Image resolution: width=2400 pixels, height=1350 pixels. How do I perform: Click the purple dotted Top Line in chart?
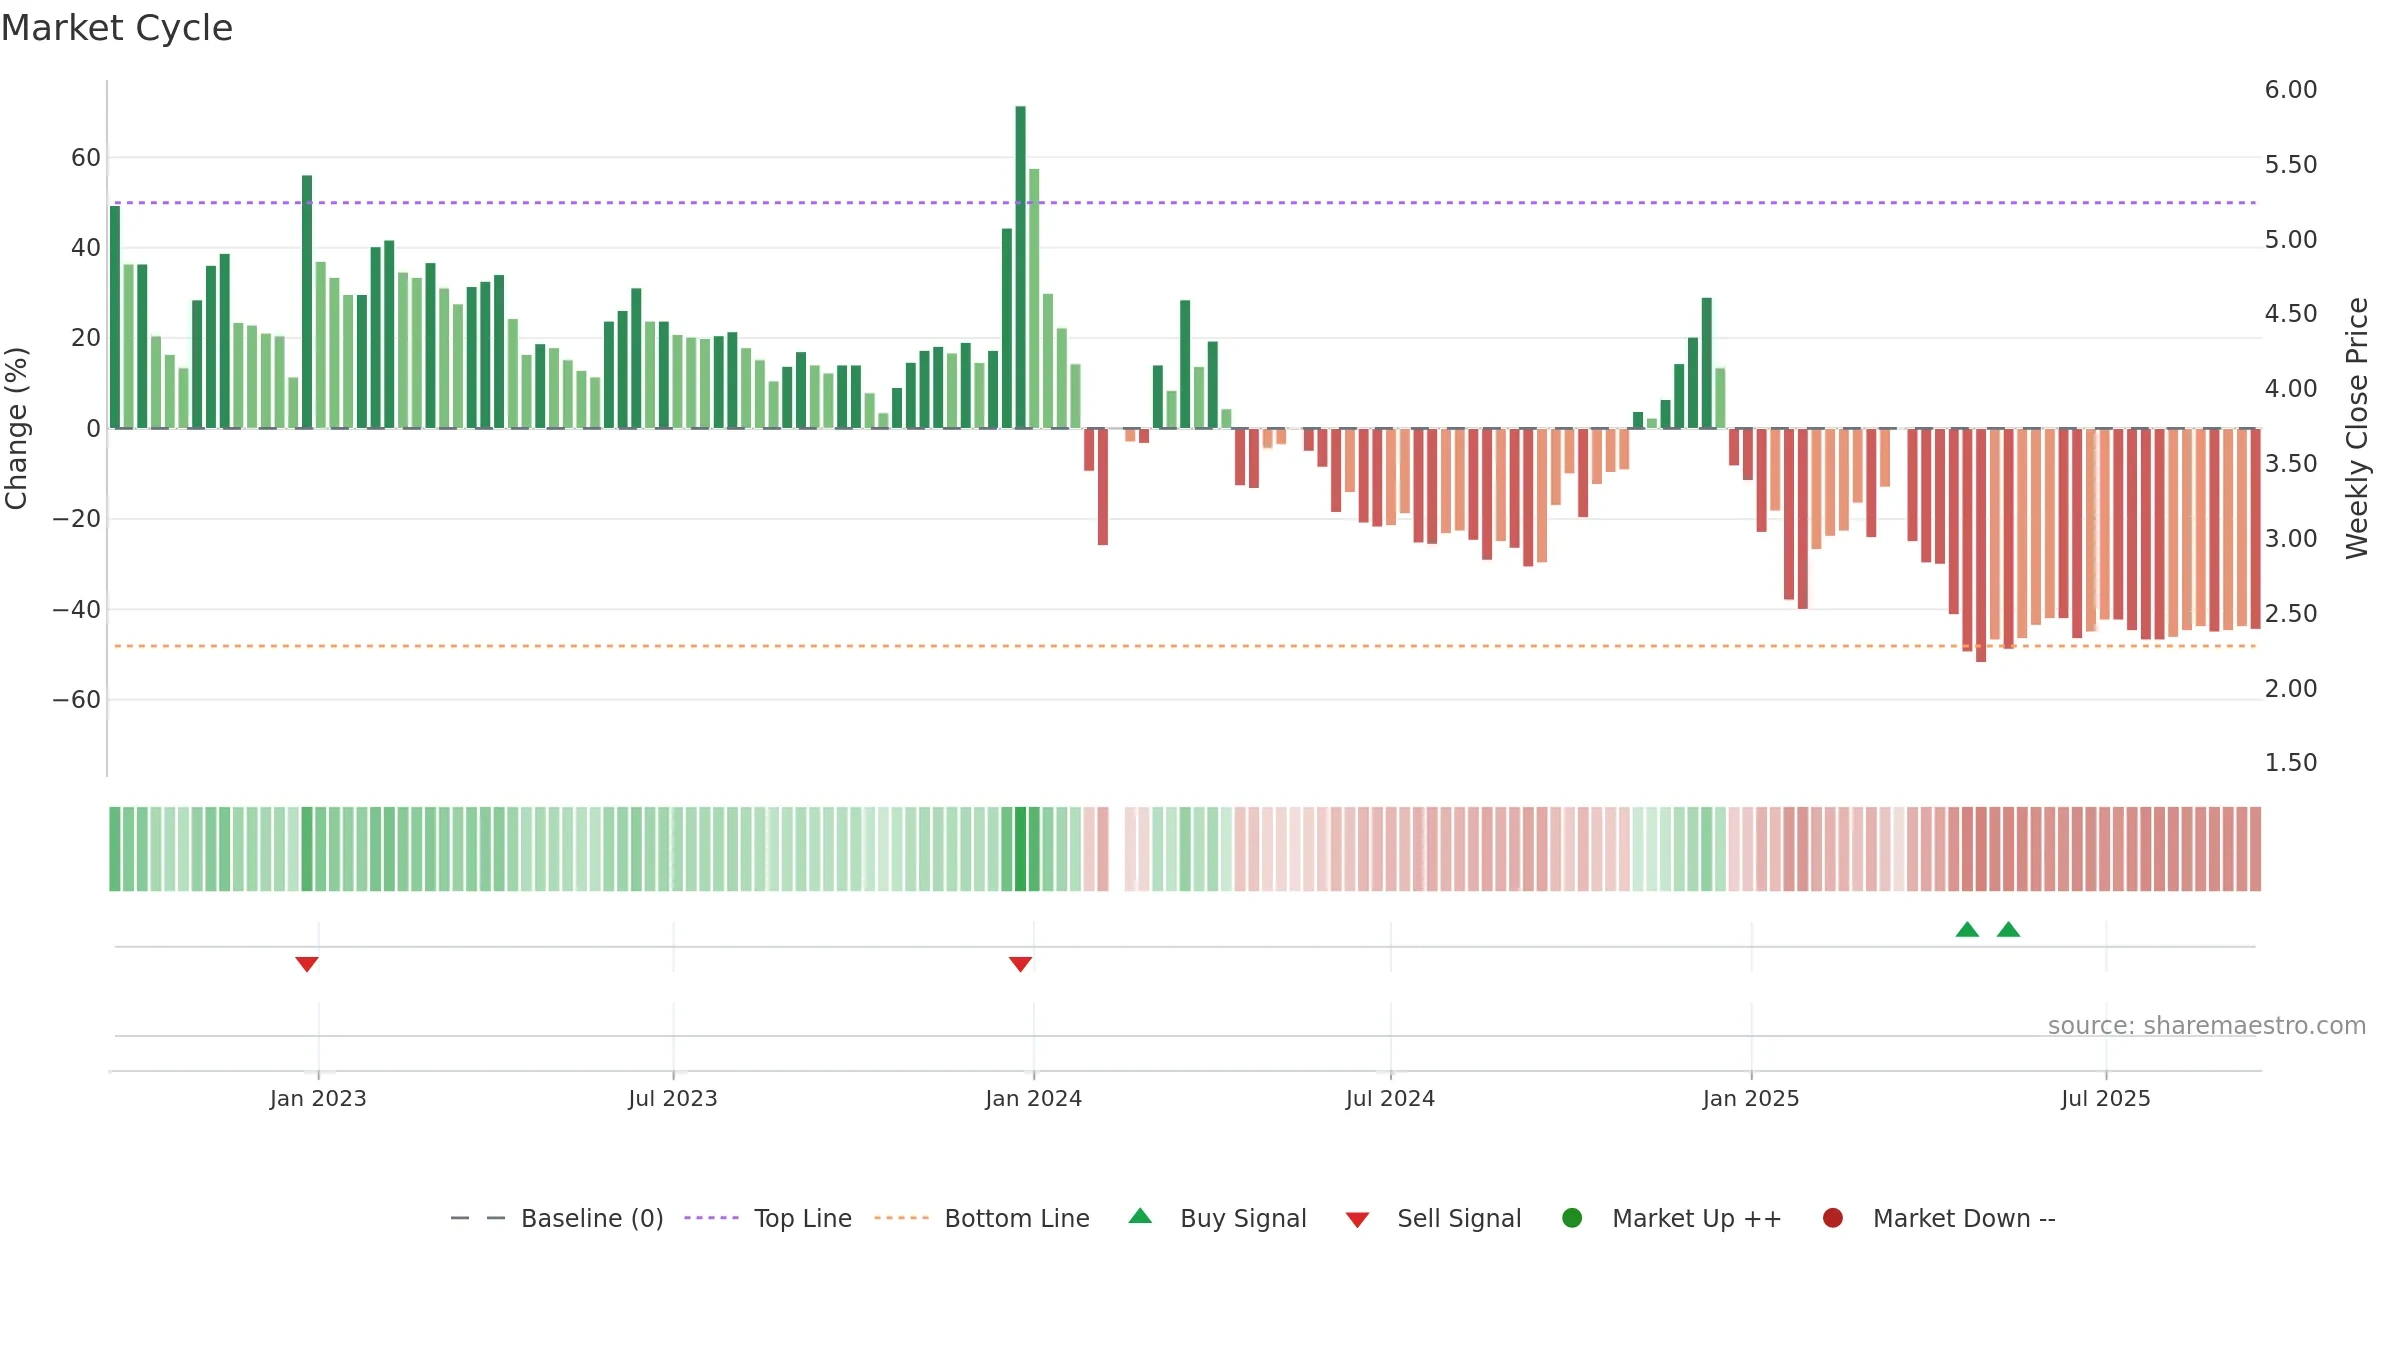tap(1185, 203)
